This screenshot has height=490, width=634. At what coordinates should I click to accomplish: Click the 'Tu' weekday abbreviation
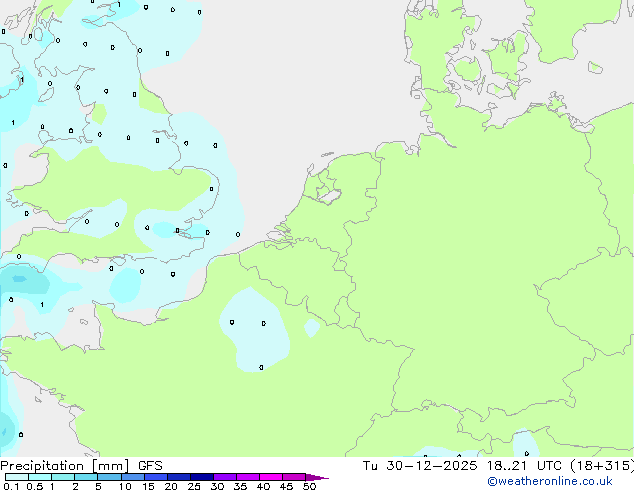coord(370,466)
